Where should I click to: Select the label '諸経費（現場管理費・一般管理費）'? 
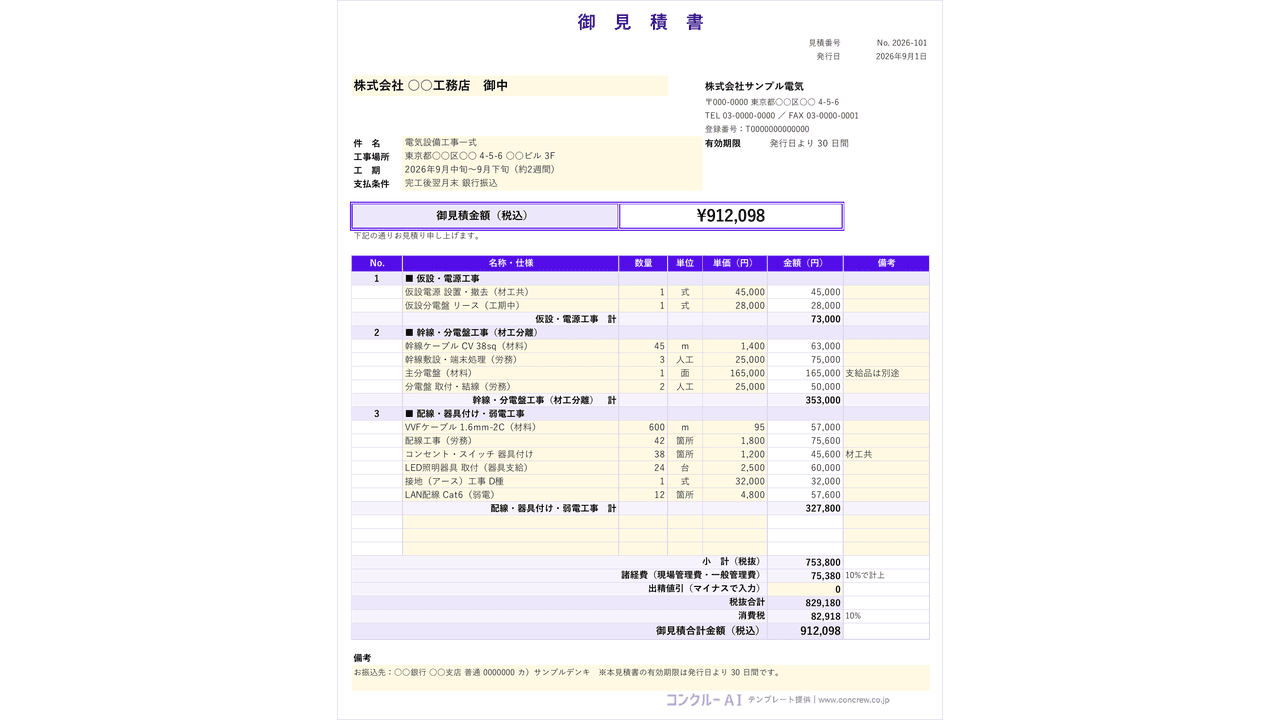point(691,575)
